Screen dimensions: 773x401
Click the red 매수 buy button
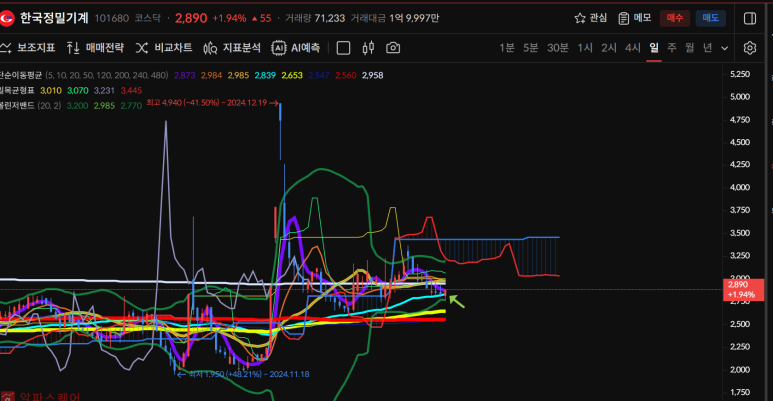(675, 18)
